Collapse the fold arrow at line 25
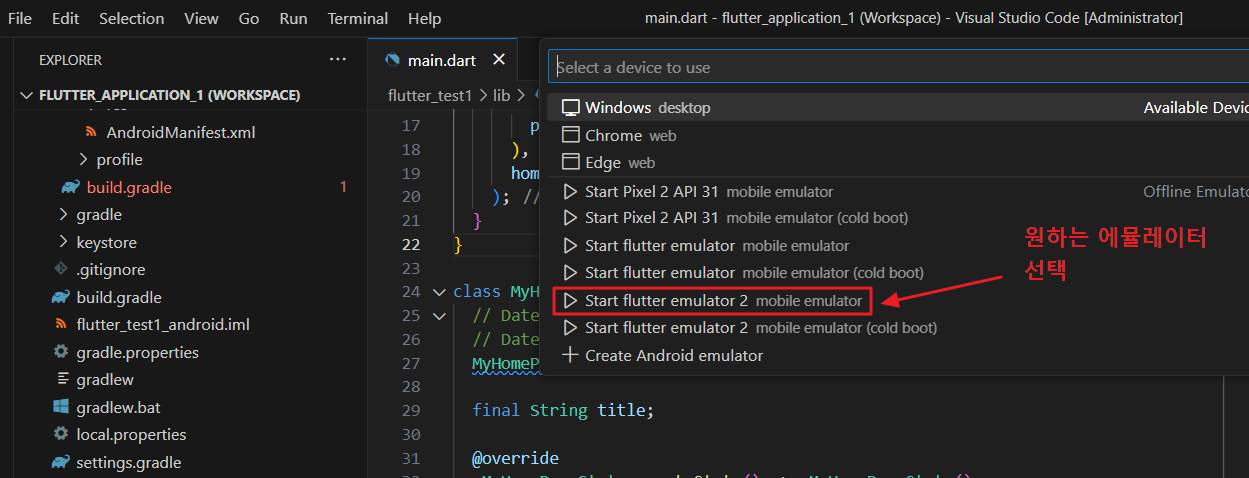This screenshot has width=1249, height=478. pyautogui.click(x=439, y=316)
